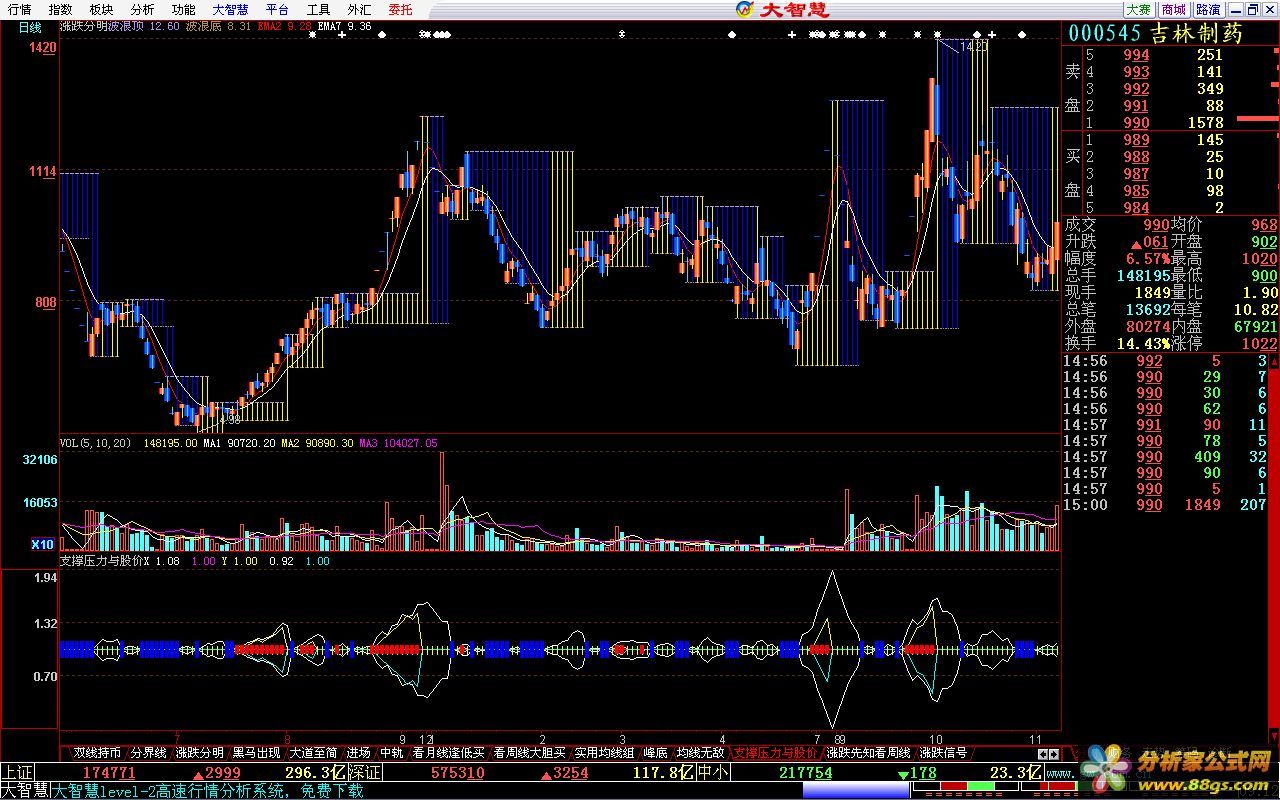Click the 幅度 6.57% change value
Image resolution: width=1280 pixels, height=800 pixels.
1148,258
